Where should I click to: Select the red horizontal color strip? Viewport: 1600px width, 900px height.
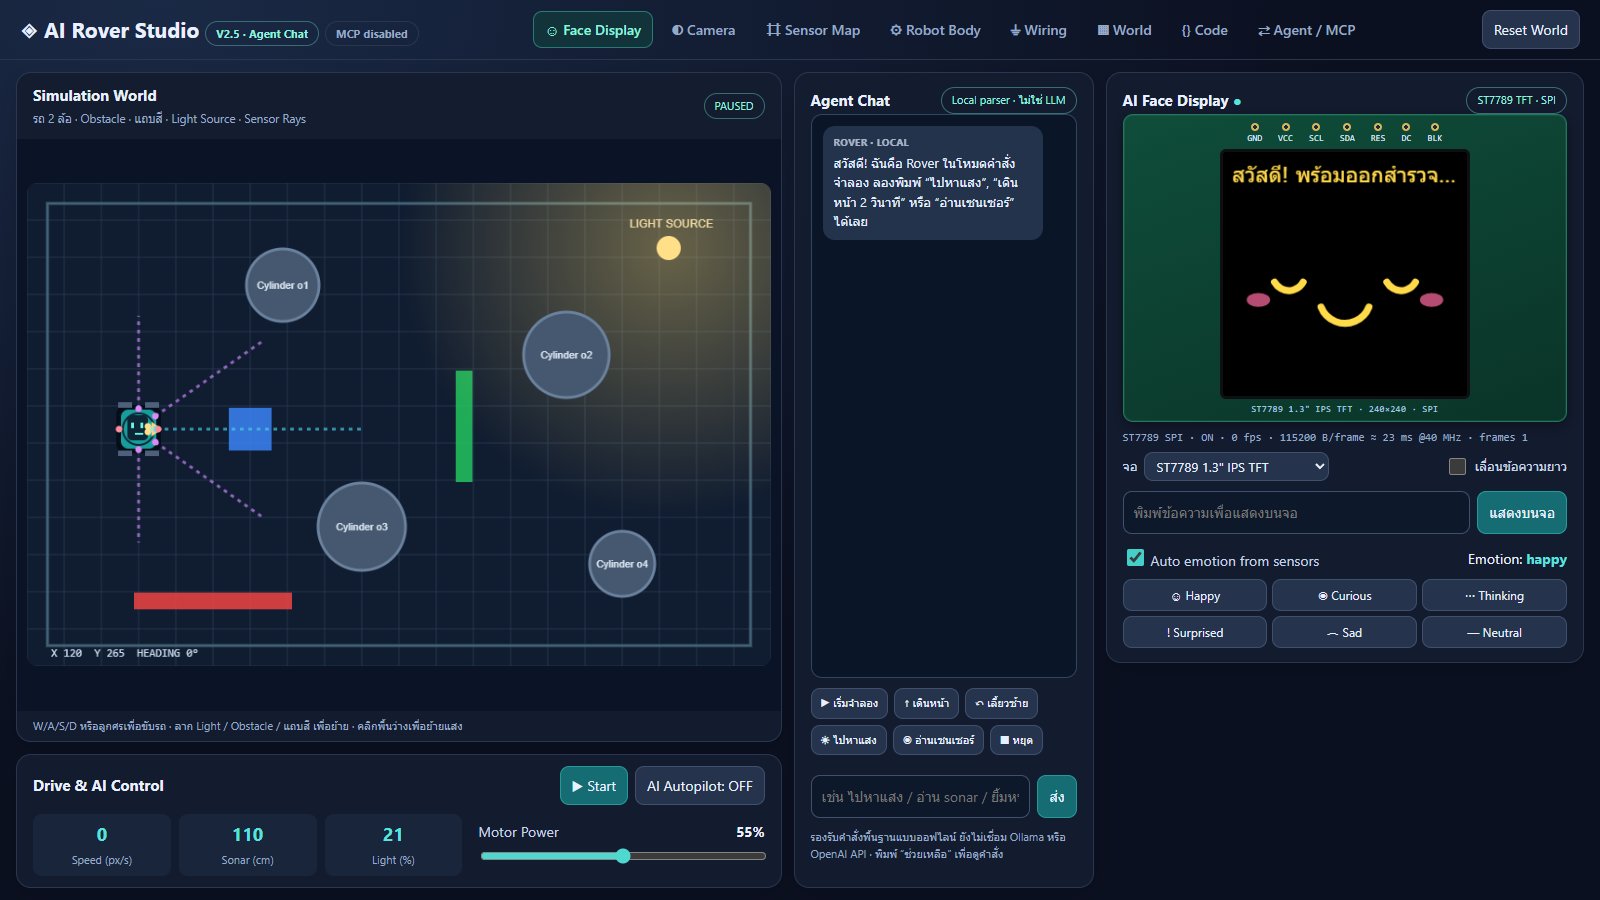pyautogui.click(x=213, y=600)
